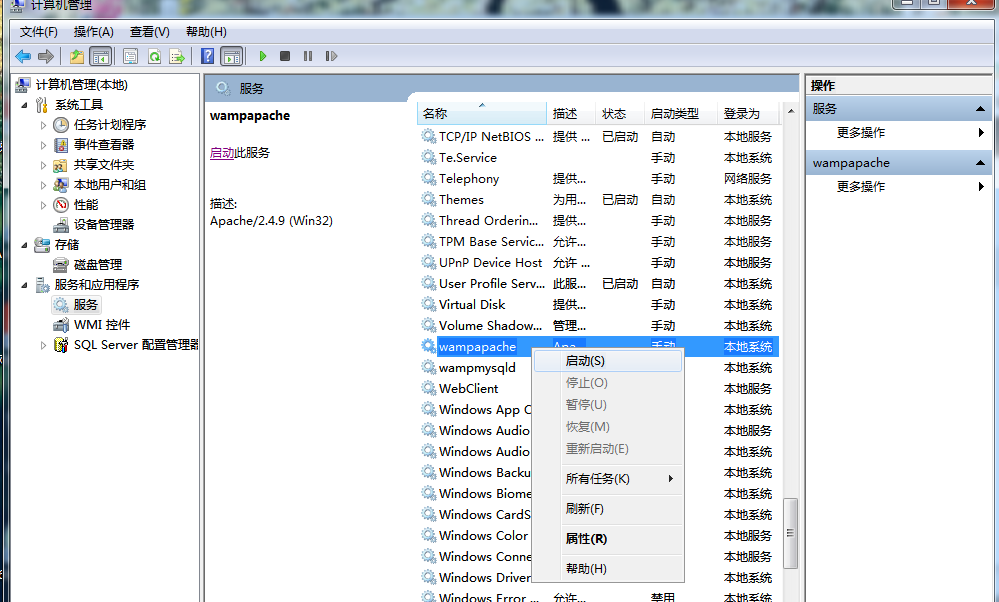Select the Themes service row
The image size is (999, 602).
(x=599, y=199)
